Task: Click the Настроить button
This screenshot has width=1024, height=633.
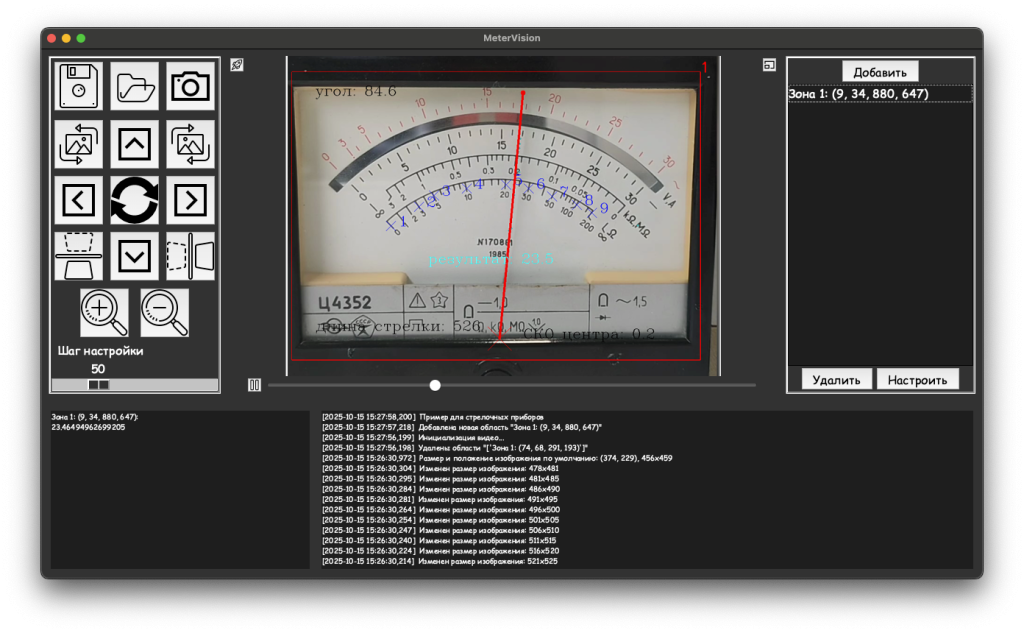Action: pos(917,380)
